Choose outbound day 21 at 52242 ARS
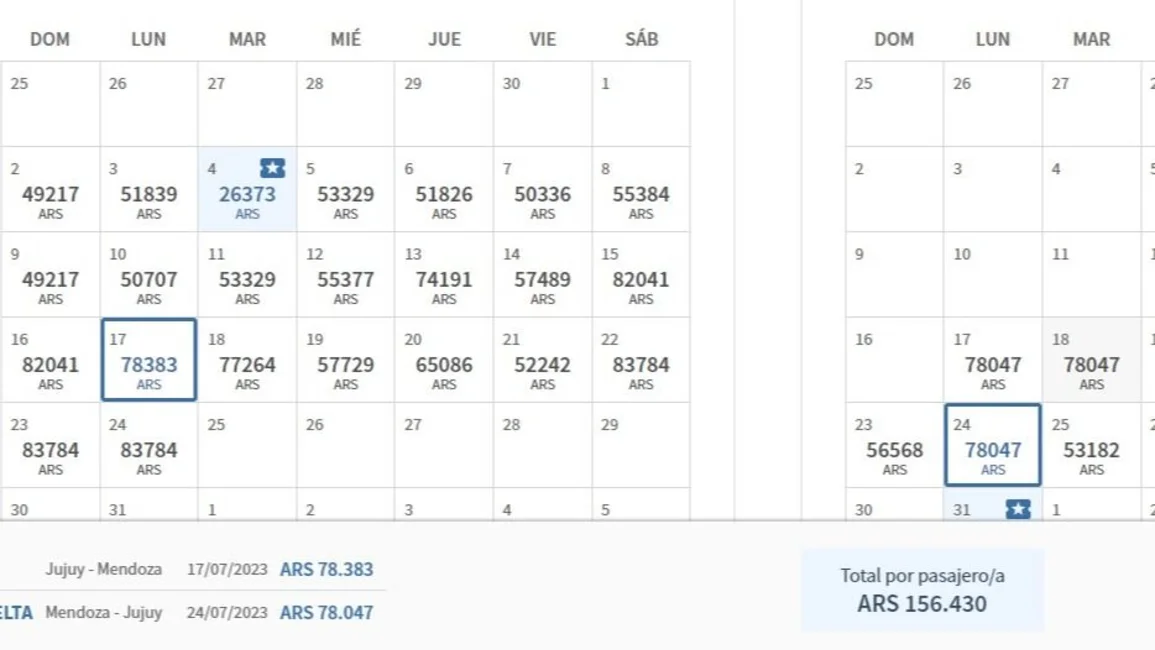The image size is (1155, 650). [x=543, y=360]
